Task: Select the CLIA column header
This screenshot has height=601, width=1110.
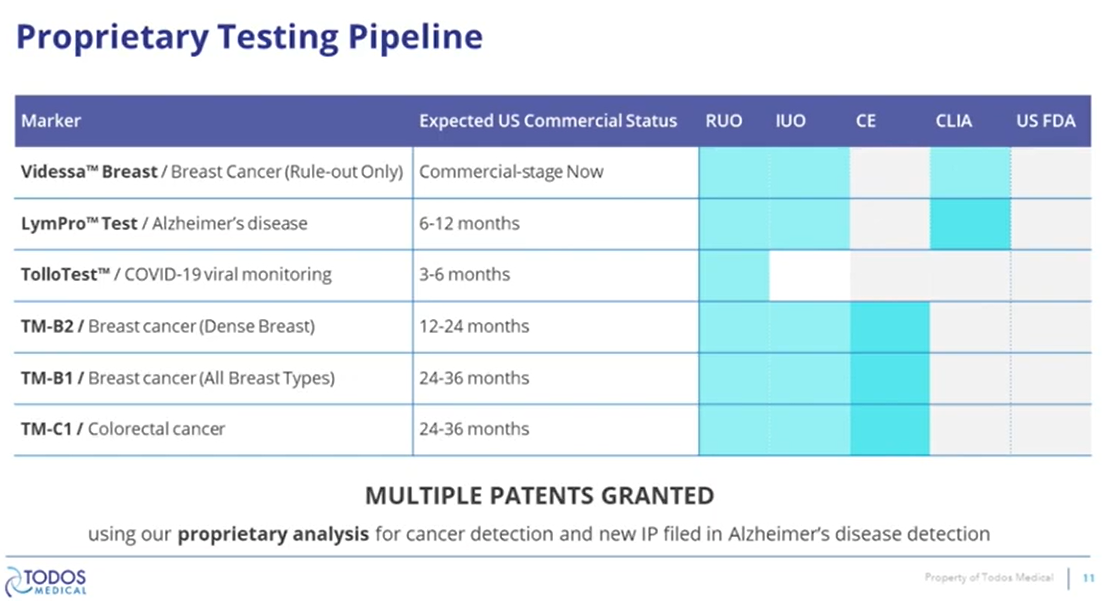Action: tap(953, 121)
